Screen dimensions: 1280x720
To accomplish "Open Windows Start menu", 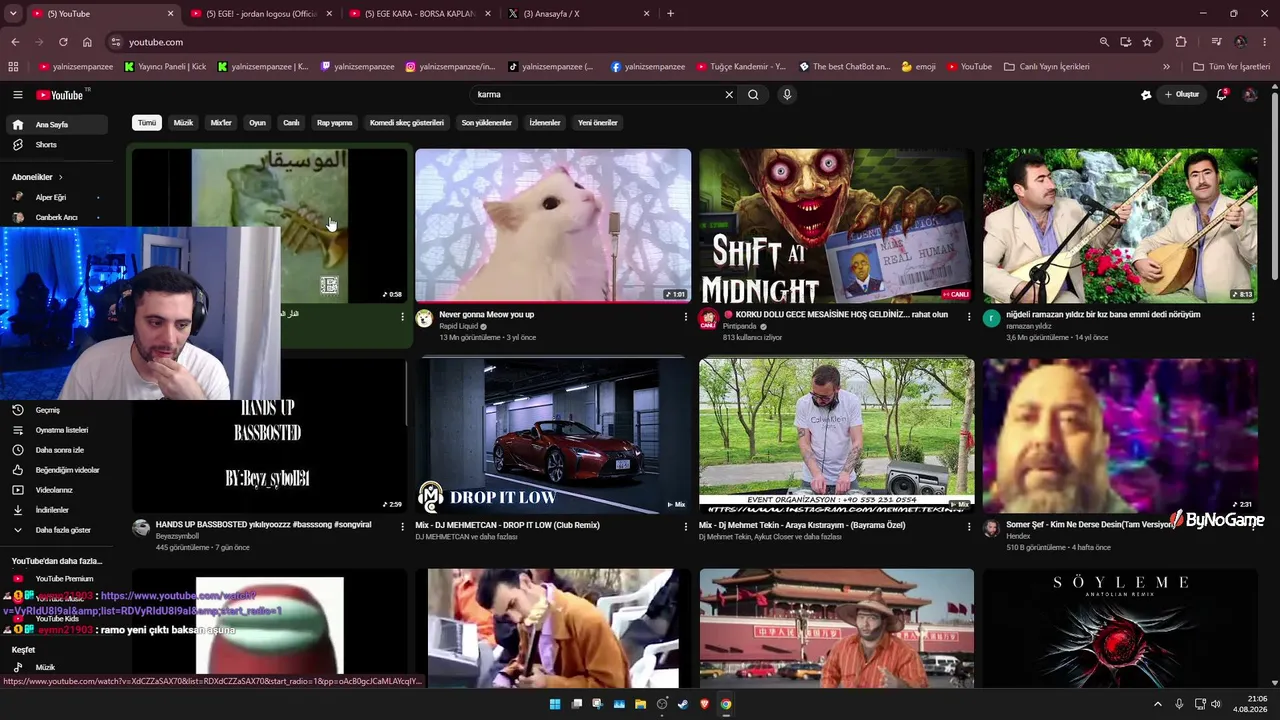I will click(555, 704).
